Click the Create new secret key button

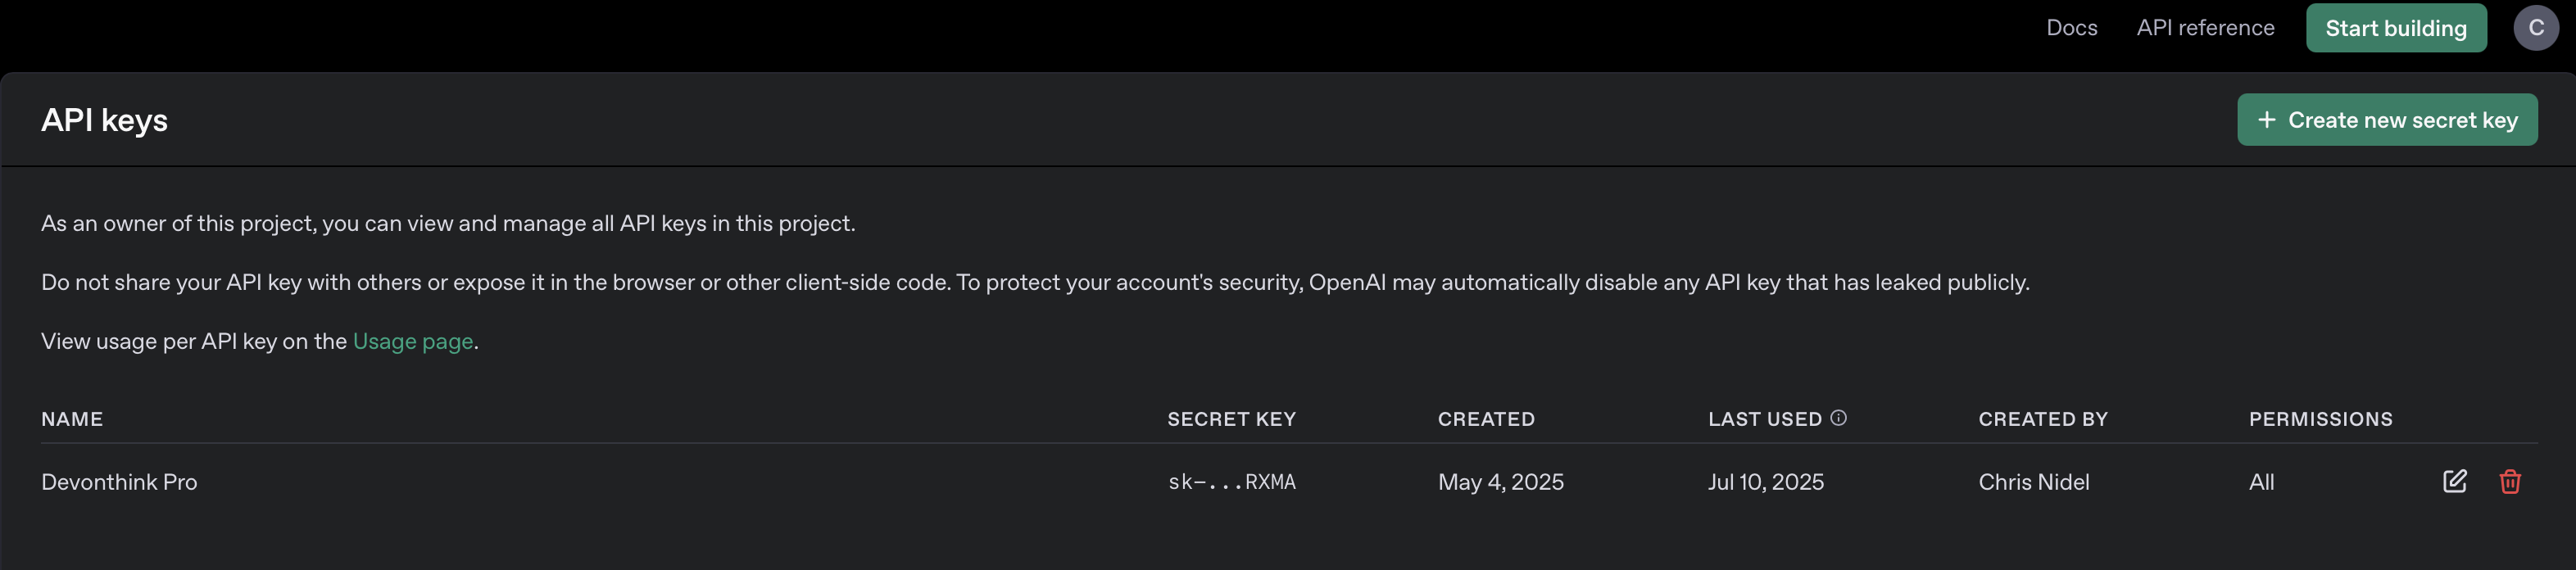[x=2386, y=120]
